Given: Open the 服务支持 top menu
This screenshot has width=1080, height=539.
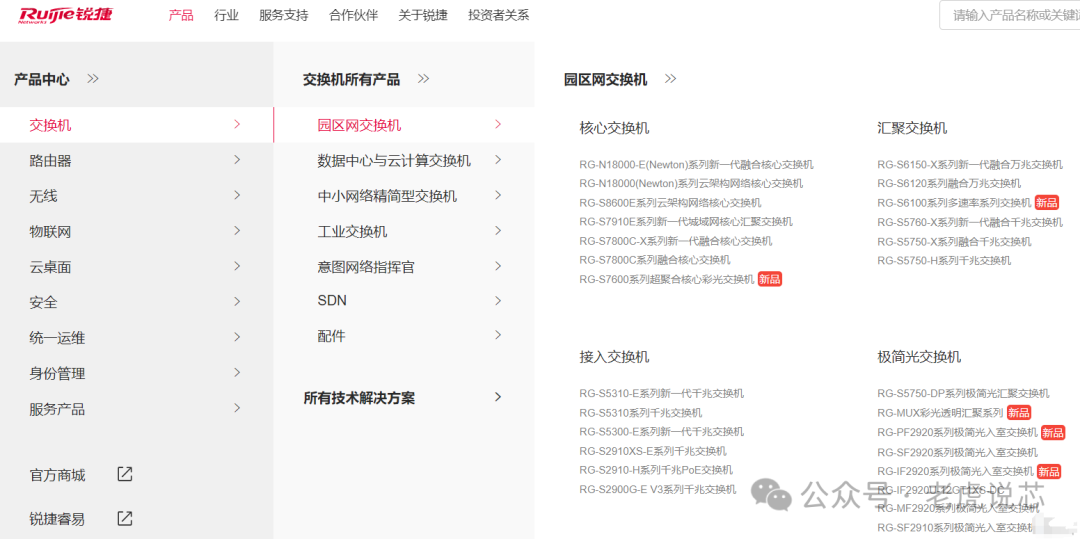Looking at the screenshot, I should pyautogui.click(x=284, y=15).
